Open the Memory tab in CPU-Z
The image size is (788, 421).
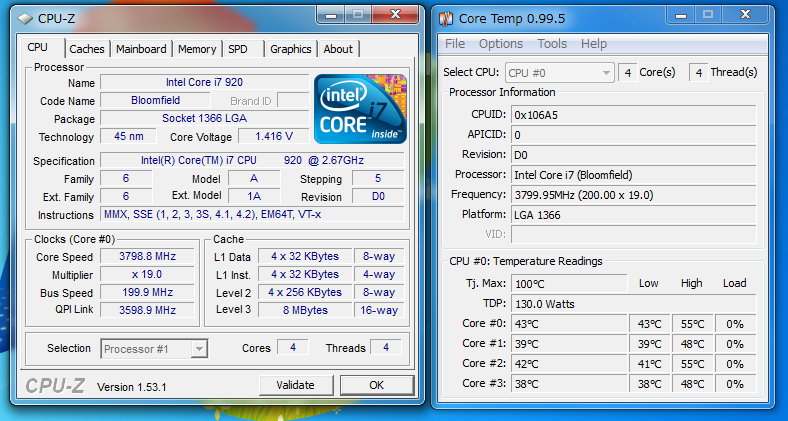(197, 49)
